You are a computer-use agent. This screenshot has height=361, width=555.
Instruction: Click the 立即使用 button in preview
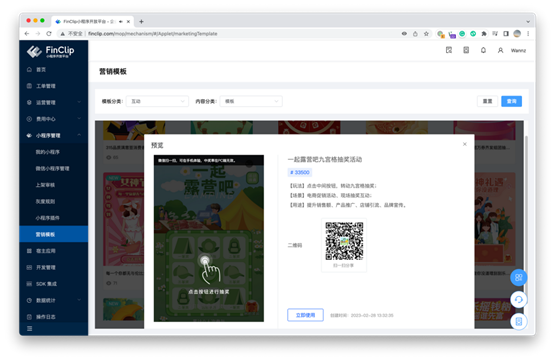[x=305, y=315]
